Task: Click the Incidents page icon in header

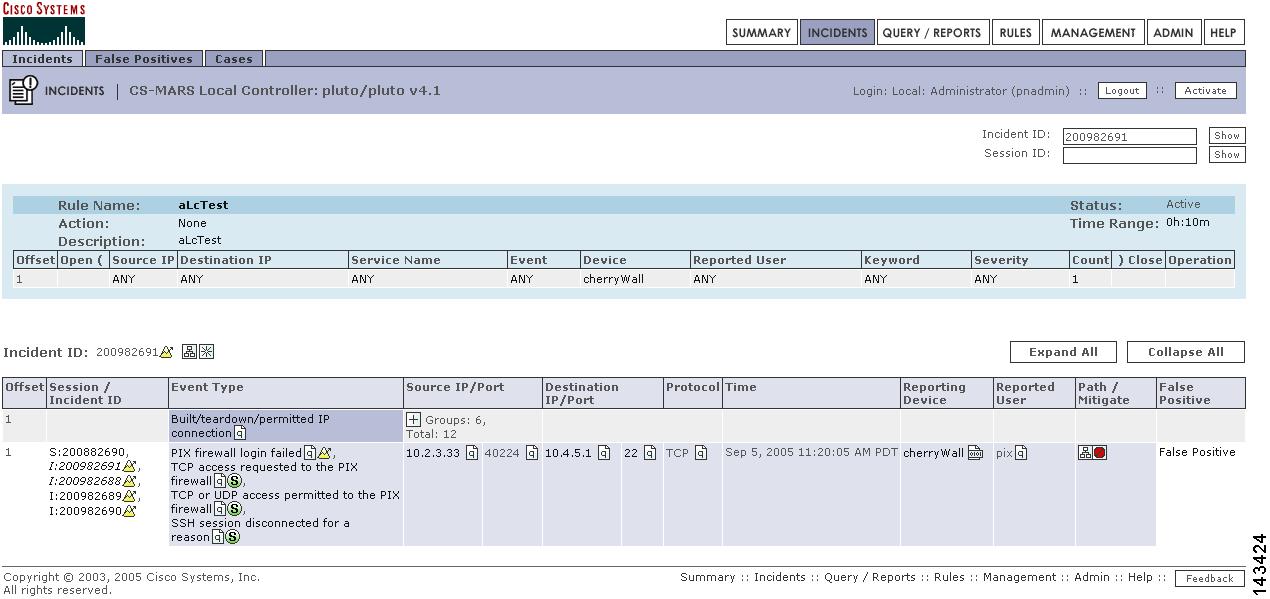Action: click(23, 90)
